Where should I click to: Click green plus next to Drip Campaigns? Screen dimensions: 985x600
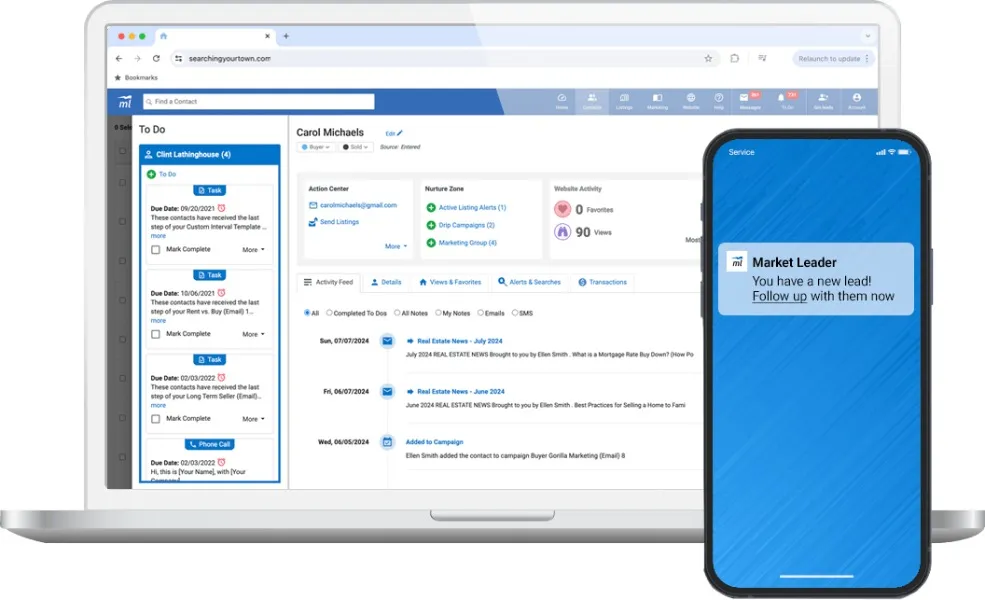pyautogui.click(x=431, y=225)
